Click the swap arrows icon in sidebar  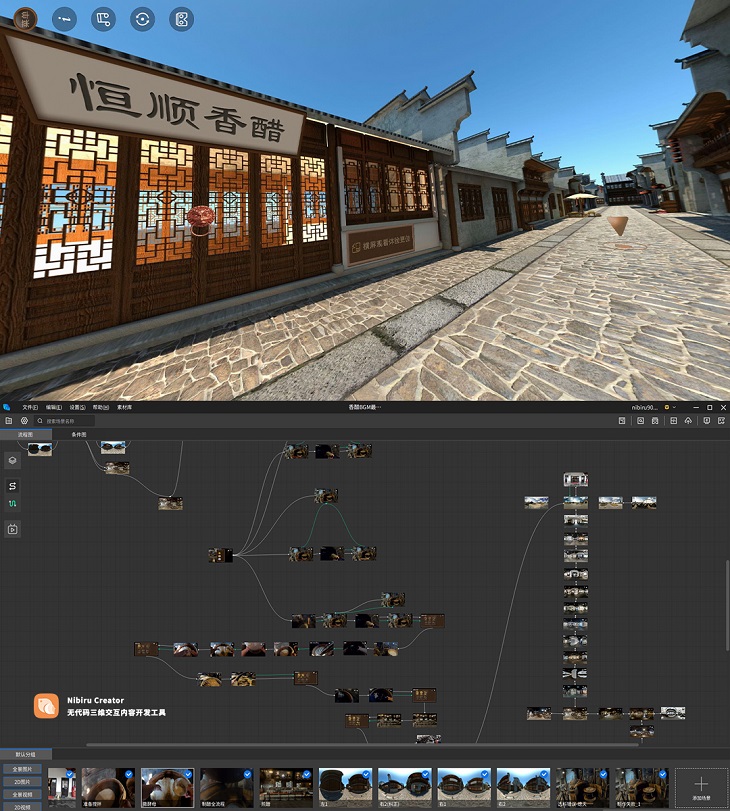(x=13, y=486)
